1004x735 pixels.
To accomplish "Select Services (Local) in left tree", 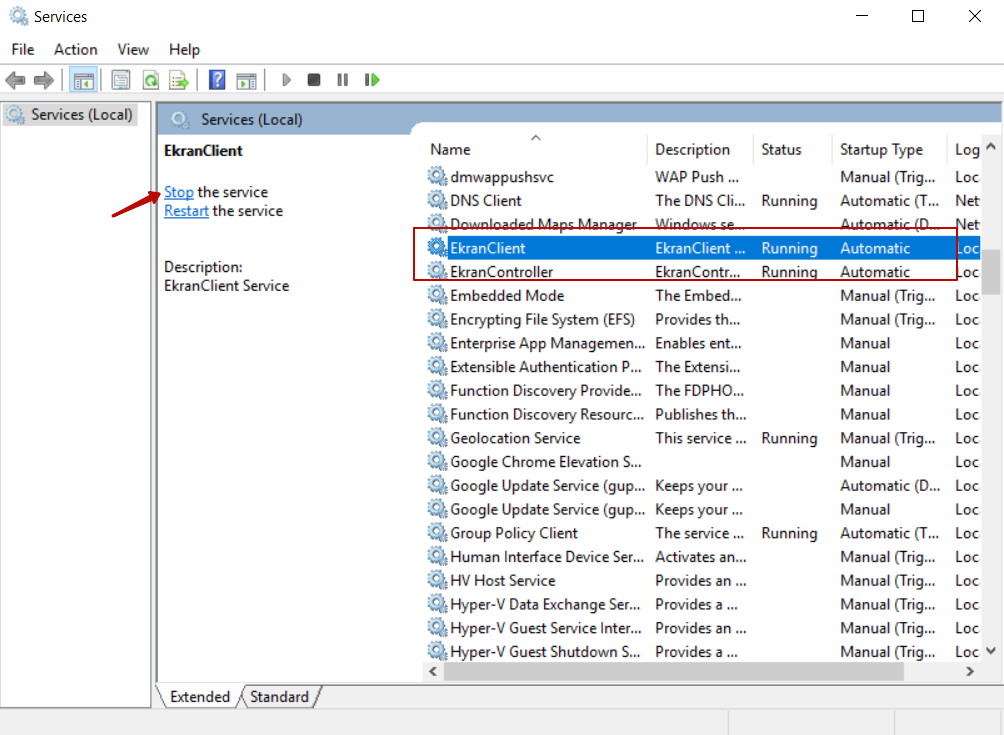I will [x=81, y=115].
